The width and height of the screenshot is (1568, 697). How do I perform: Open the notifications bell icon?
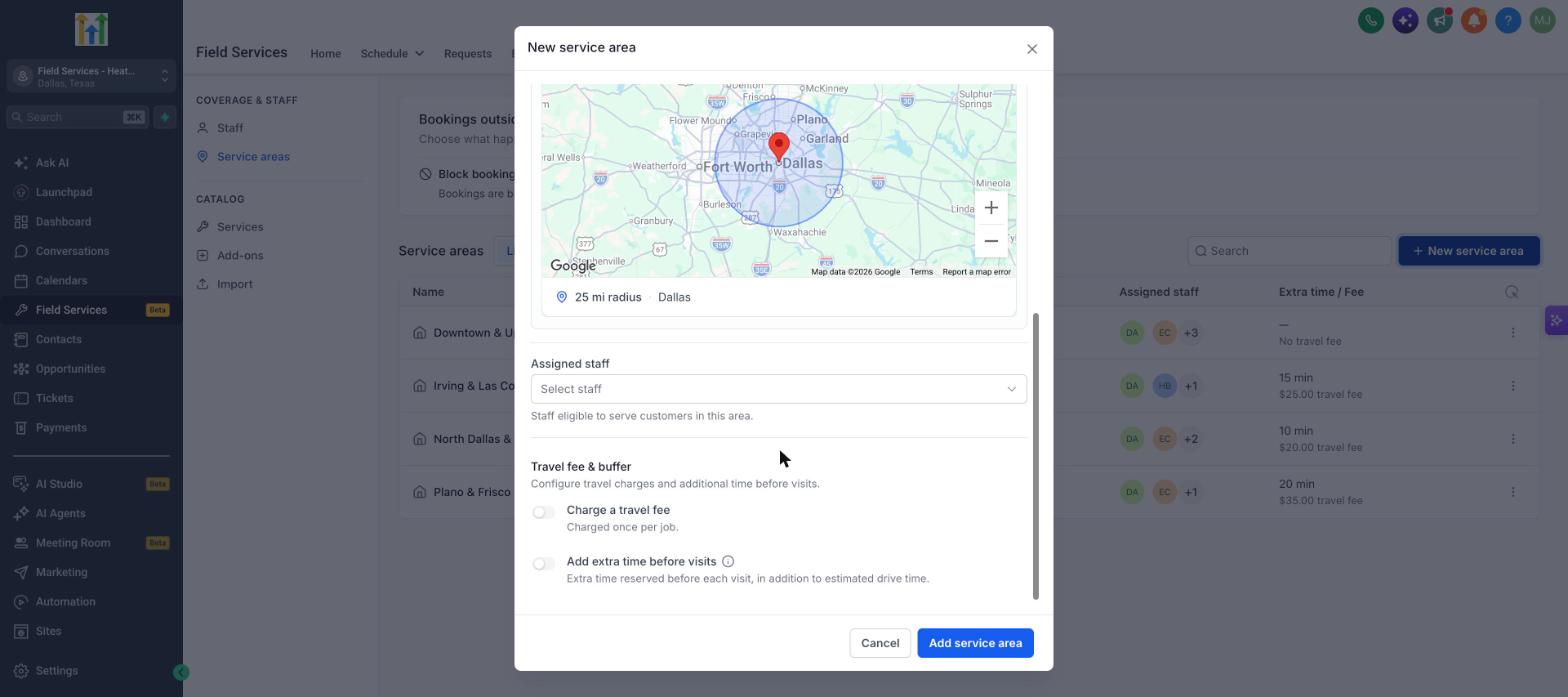point(1473,20)
